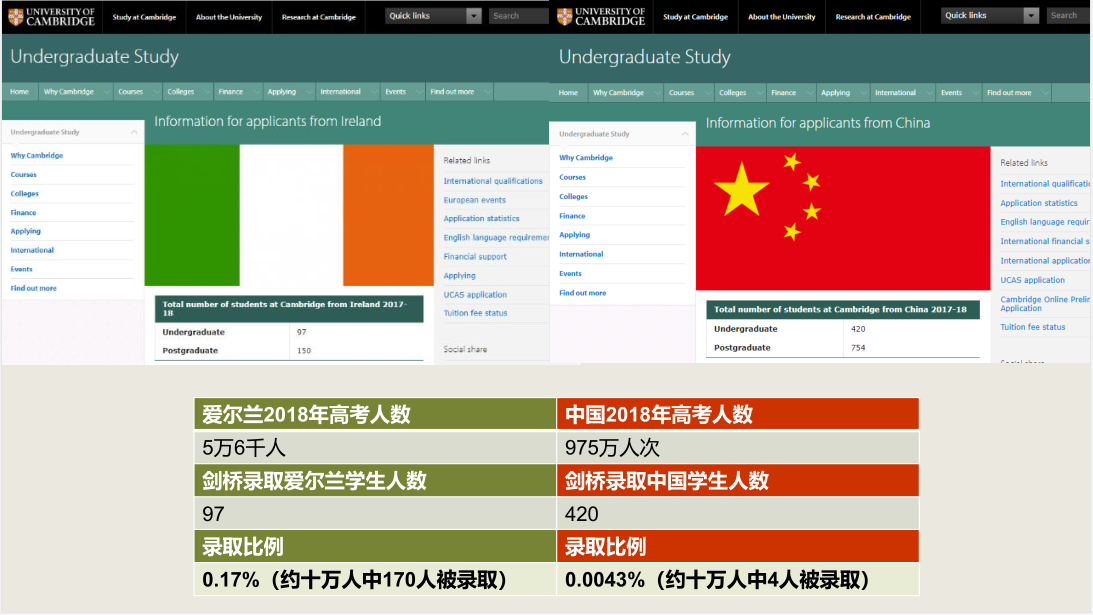Viewport: 1093px width, 615px height.
Task: Open Find out more tab in Ireland navigation bar
Action: point(452,91)
